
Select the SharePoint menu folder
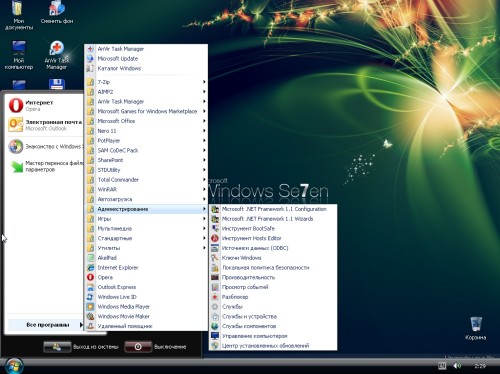pos(146,160)
